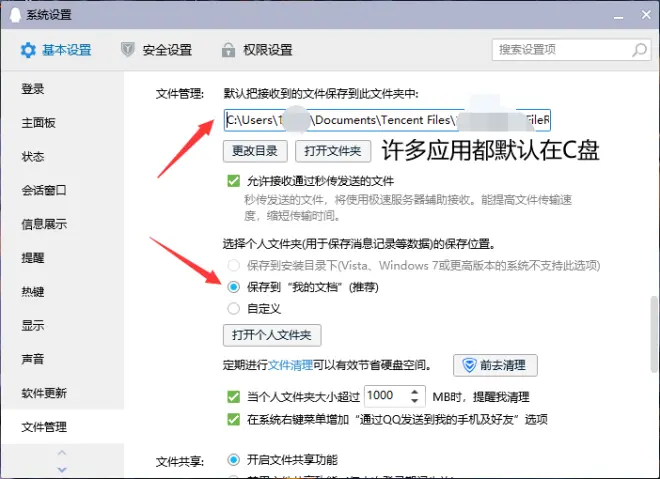The height and width of the screenshot is (479, 660).
Task: Select 开启文件共享功能 radio option
Action: [234, 460]
